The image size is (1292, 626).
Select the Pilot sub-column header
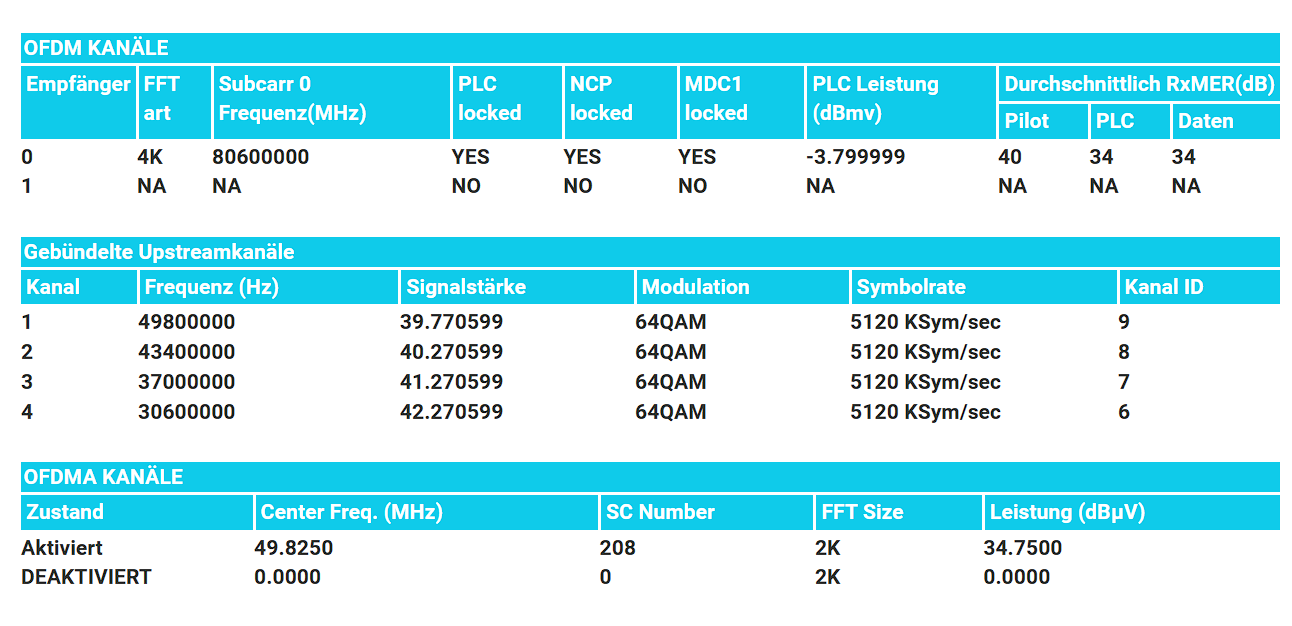tap(1027, 121)
